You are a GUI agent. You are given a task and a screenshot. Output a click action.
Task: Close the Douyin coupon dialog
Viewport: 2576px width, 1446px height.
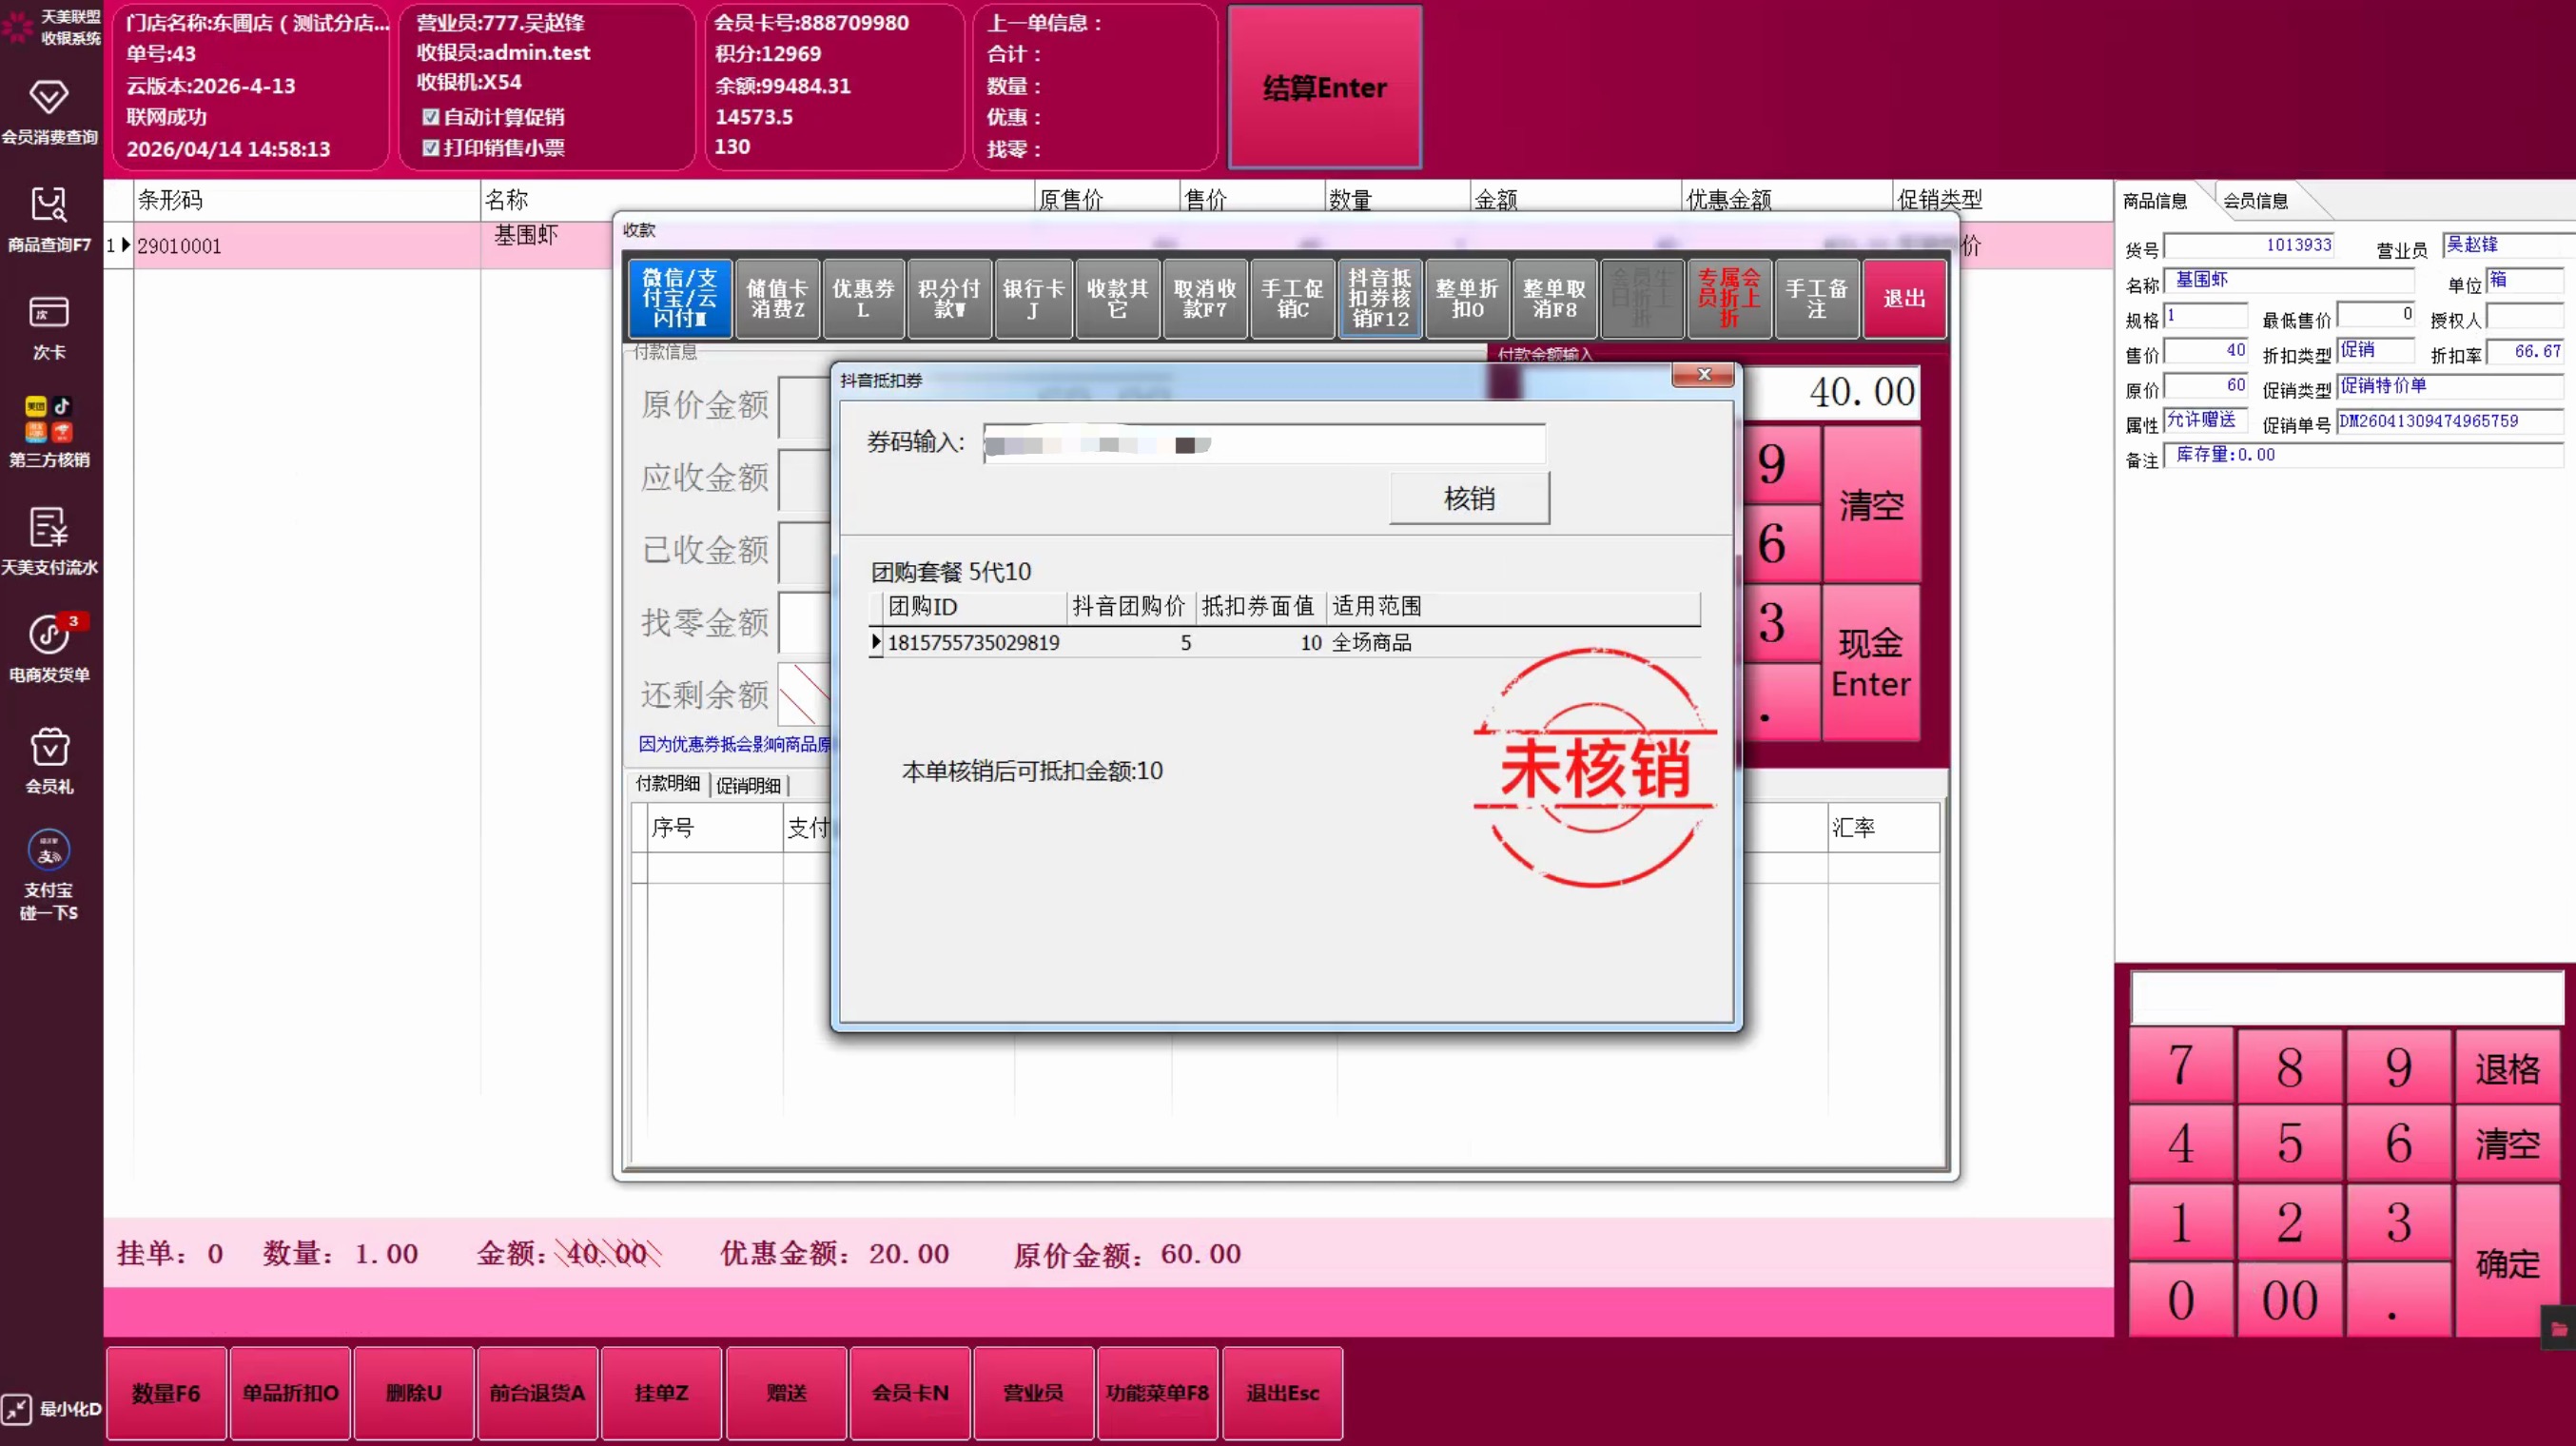pos(1704,375)
